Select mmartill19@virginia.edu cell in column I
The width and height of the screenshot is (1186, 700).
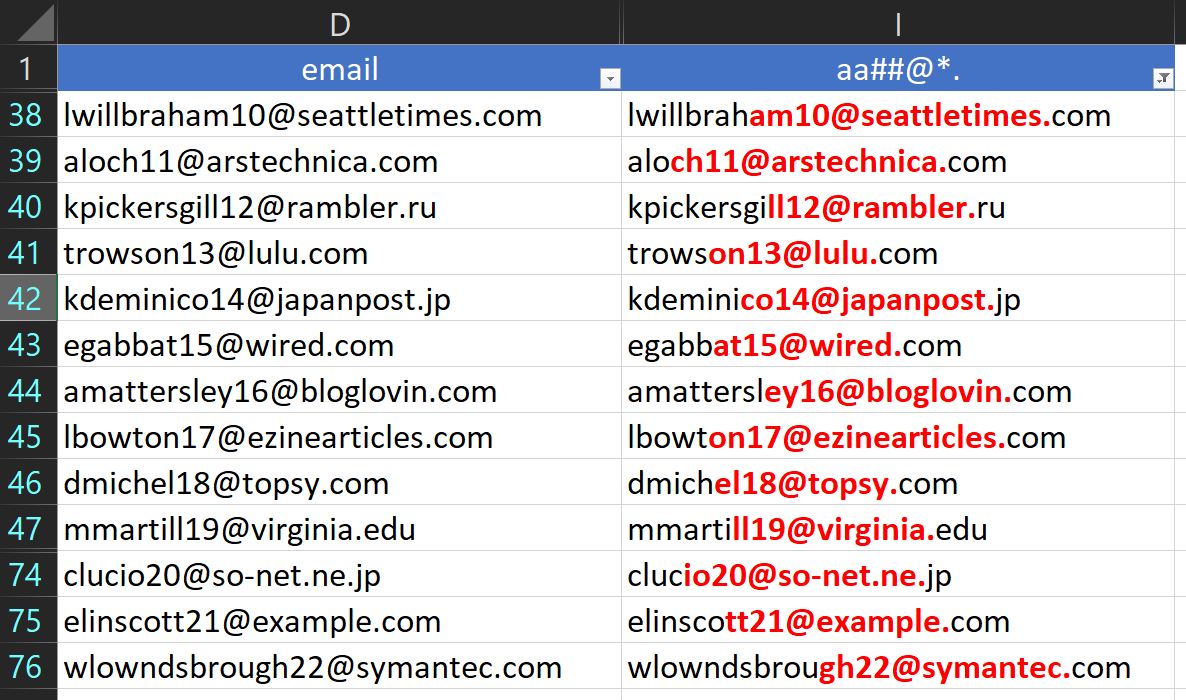(x=808, y=529)
